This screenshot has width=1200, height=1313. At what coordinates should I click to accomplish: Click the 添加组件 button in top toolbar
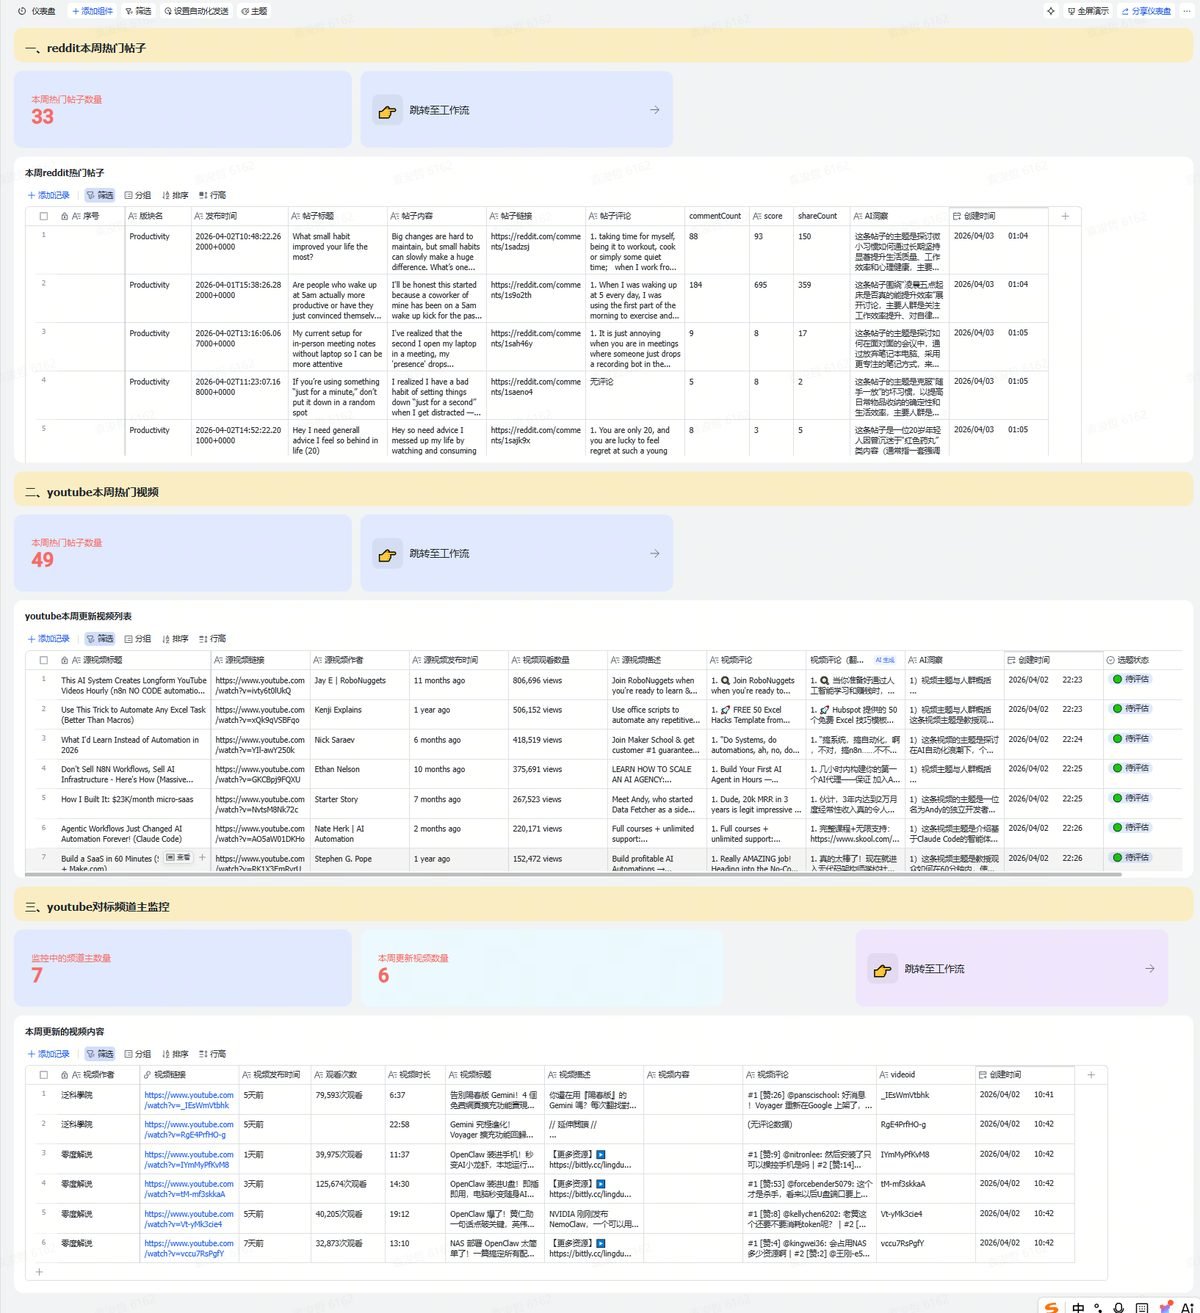coord(92,11)
